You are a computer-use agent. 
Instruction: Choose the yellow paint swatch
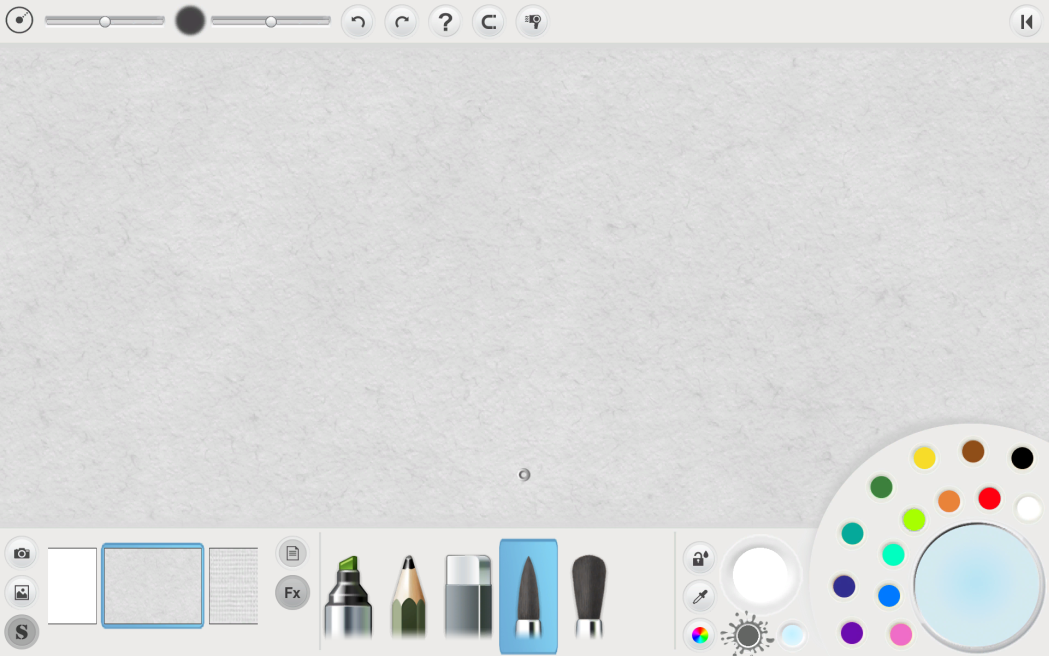[x=924, y=457]
